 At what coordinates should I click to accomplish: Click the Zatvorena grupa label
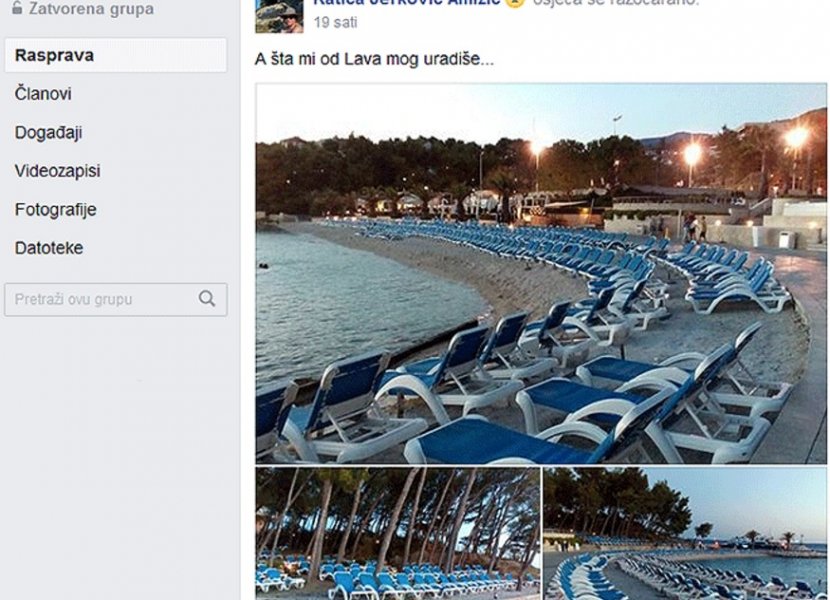tap(91, 9)
